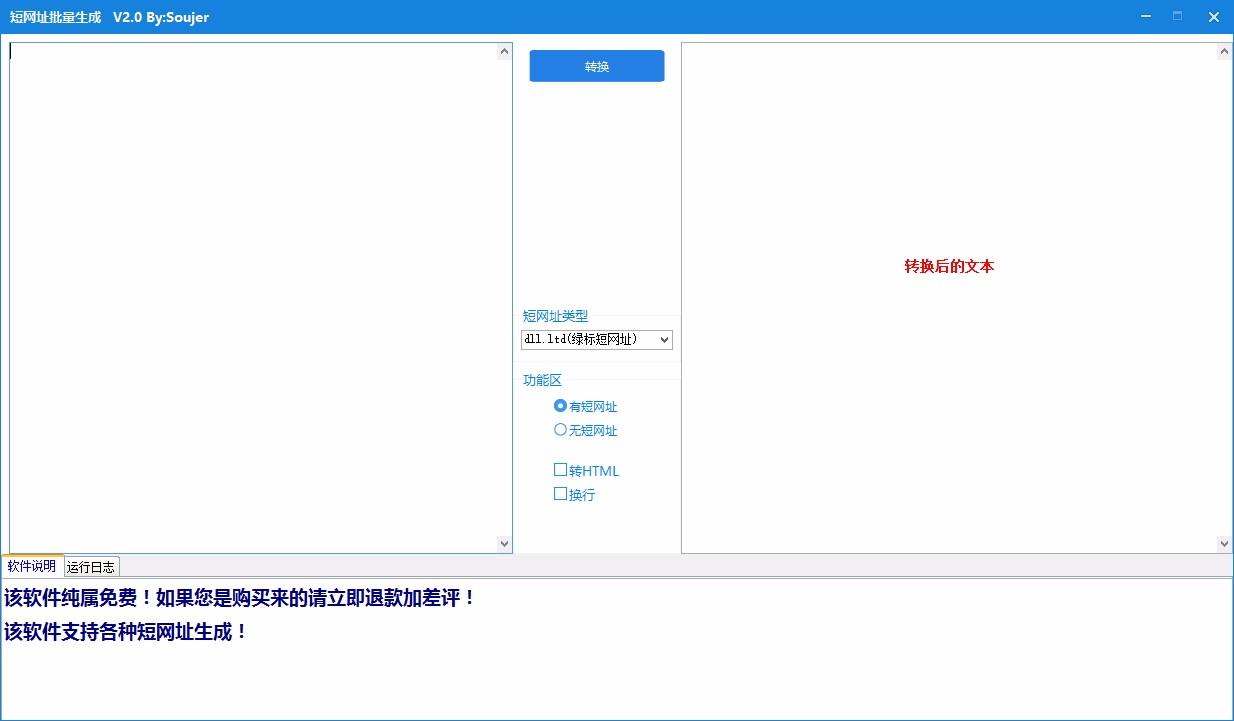The width and height of the screenshot is (1234, 721).
Task: Click left text area scroll-up arrow
Action: pyautogui.click(x=504, y=52)
